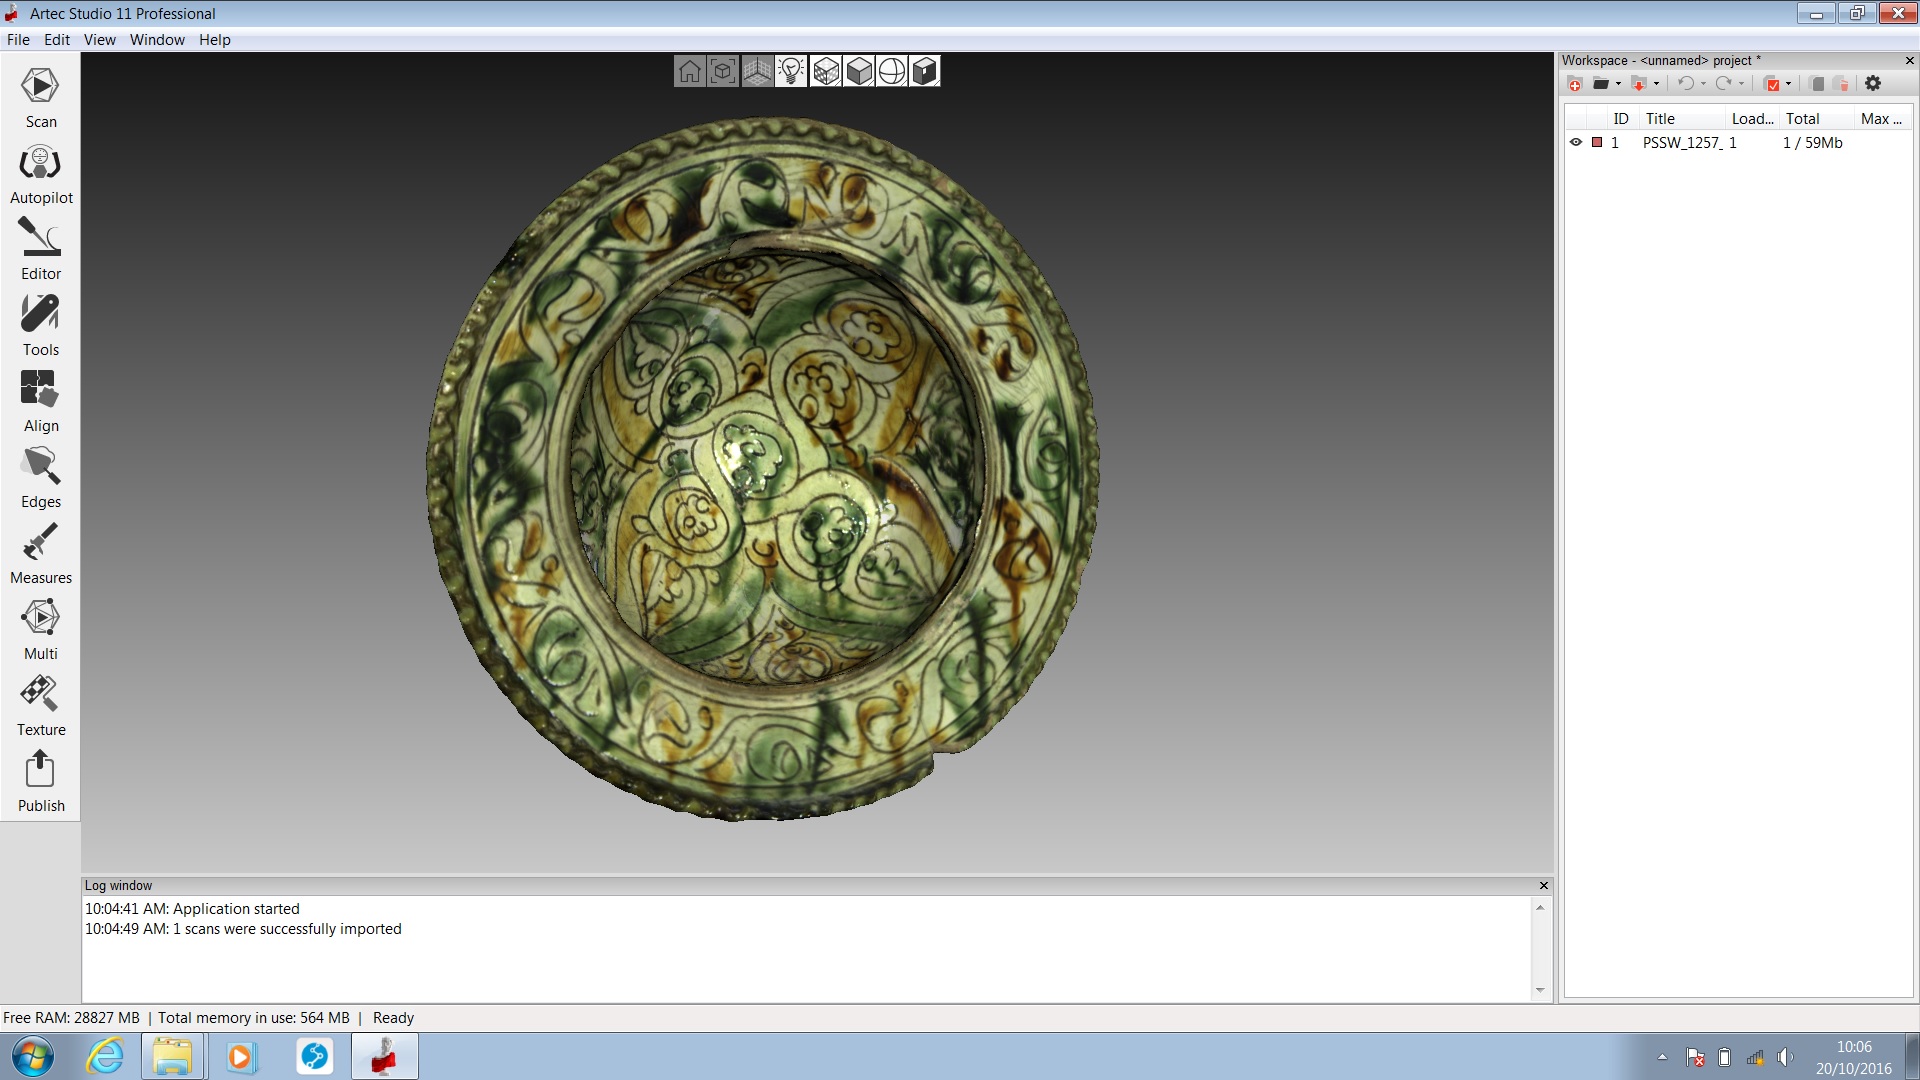The height and width of the screenshot is (1080, 1920).
Task: Click the '1 / 59Mb' total cell
Action: (1812, 143)
